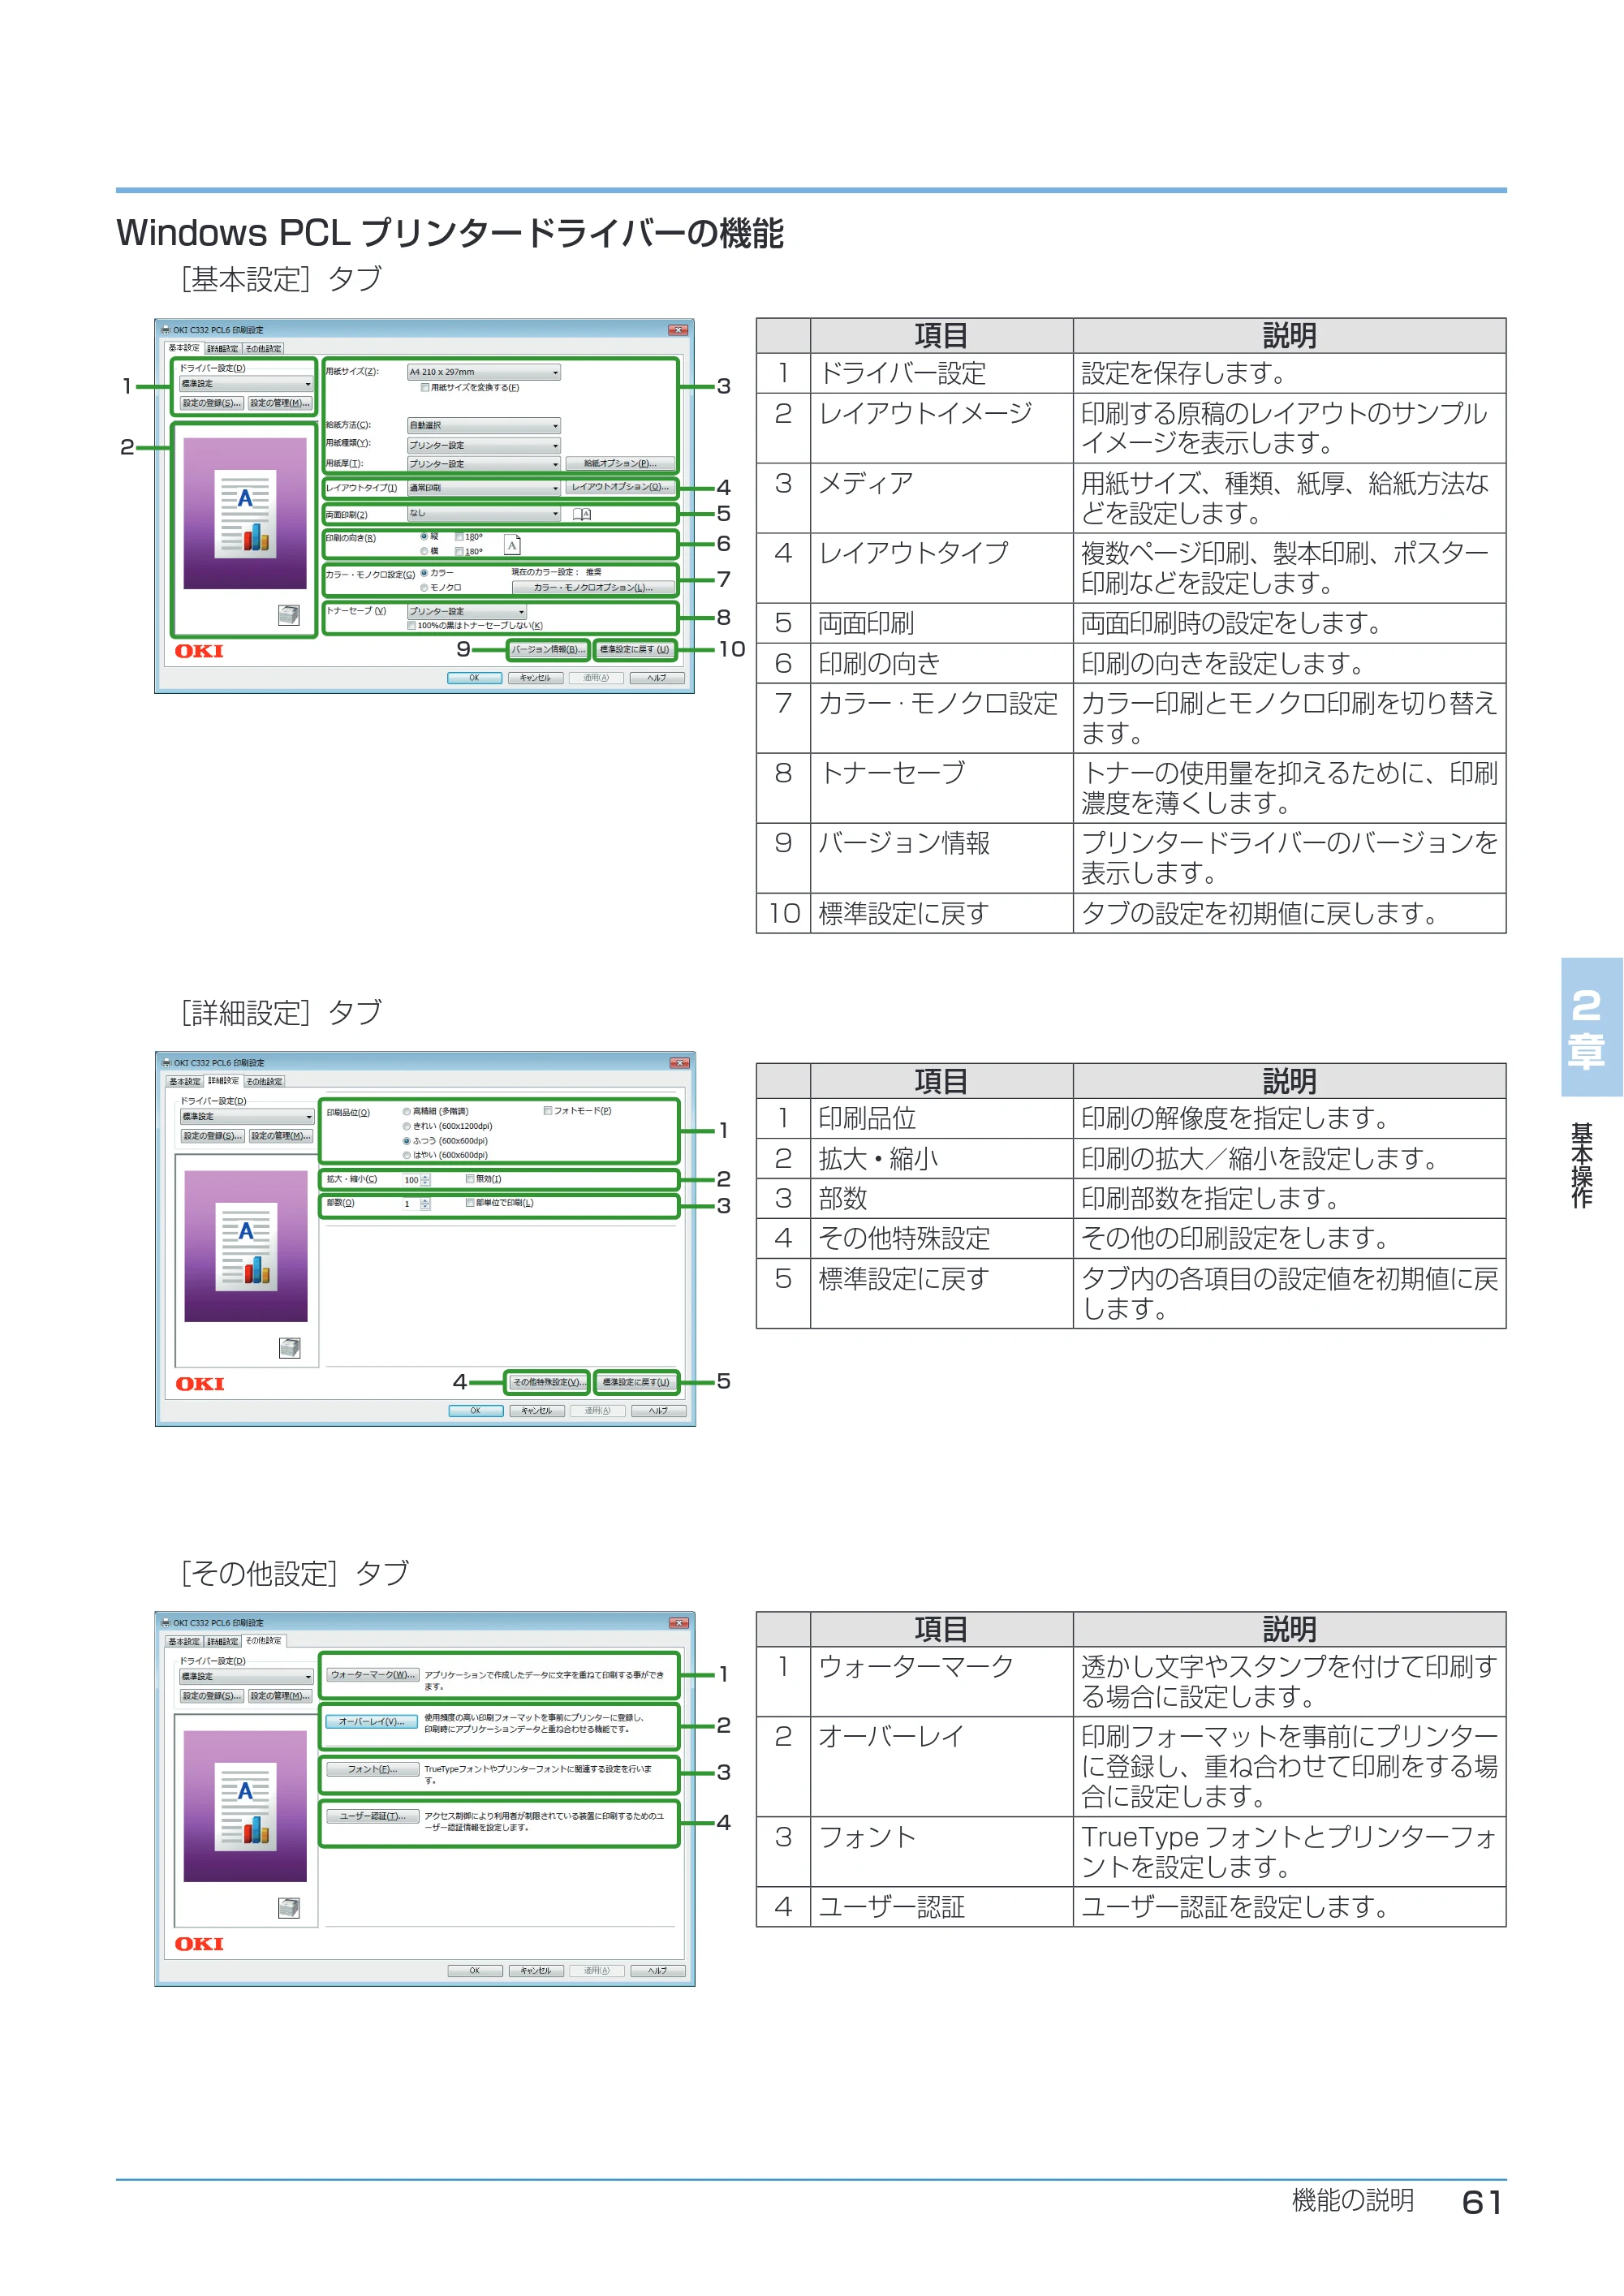The image size is (1624, 2296).
Task: Click 設定の管理(M)... in the 基本設定 dialog
Action: pos(280,404)
